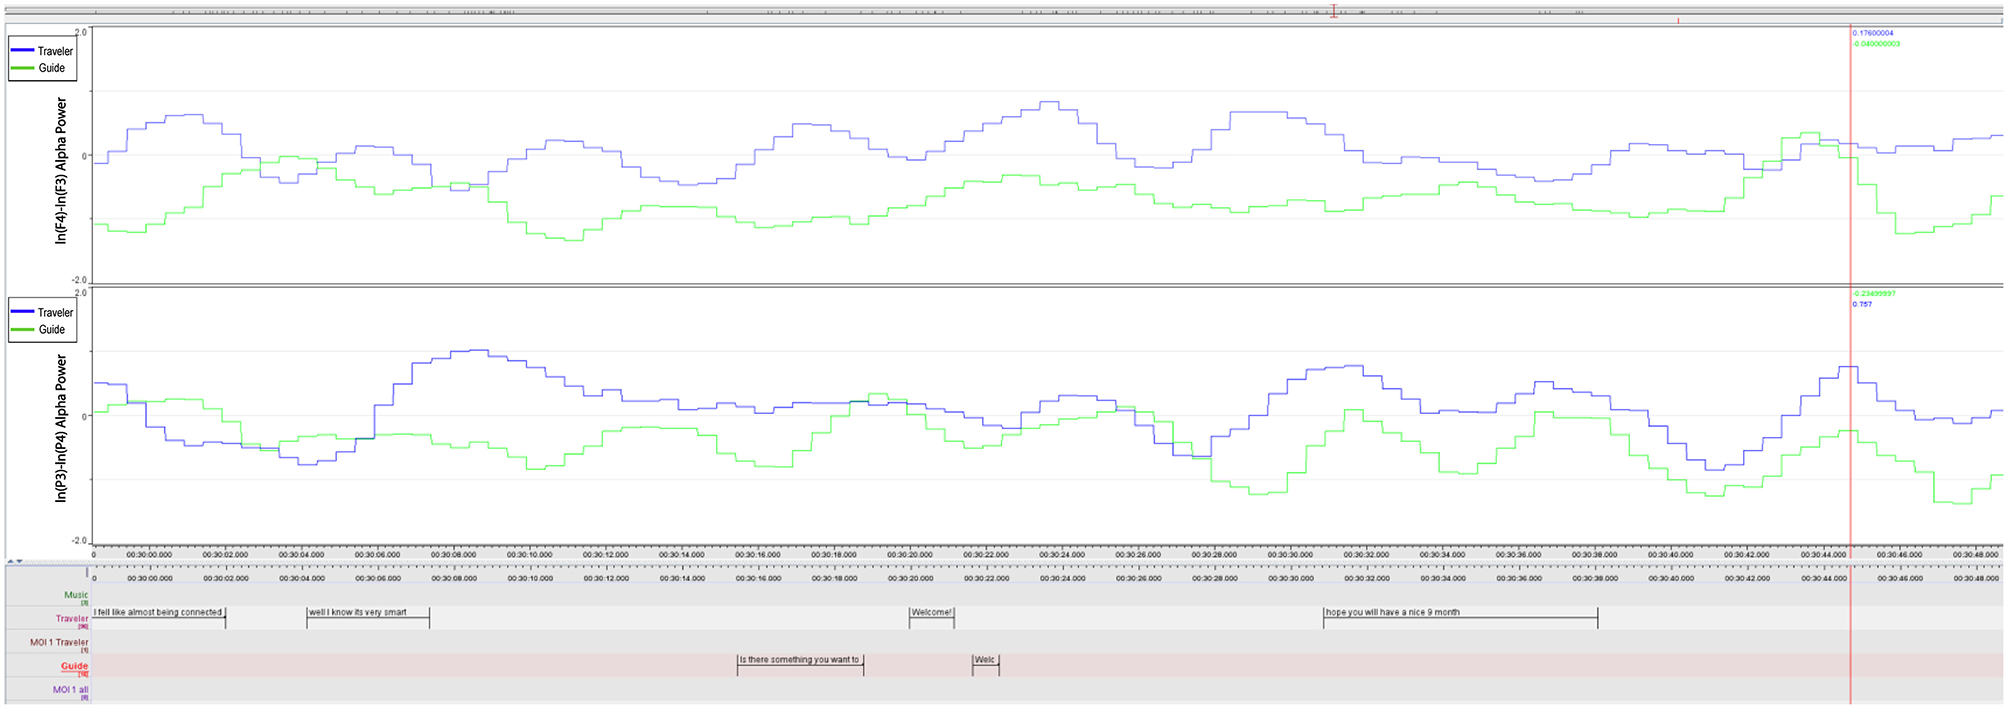Viewport: 2008px width, 709px height.
Task: Select Guide annotation 'Is there something you want to'
Action: tap(799, 660)
